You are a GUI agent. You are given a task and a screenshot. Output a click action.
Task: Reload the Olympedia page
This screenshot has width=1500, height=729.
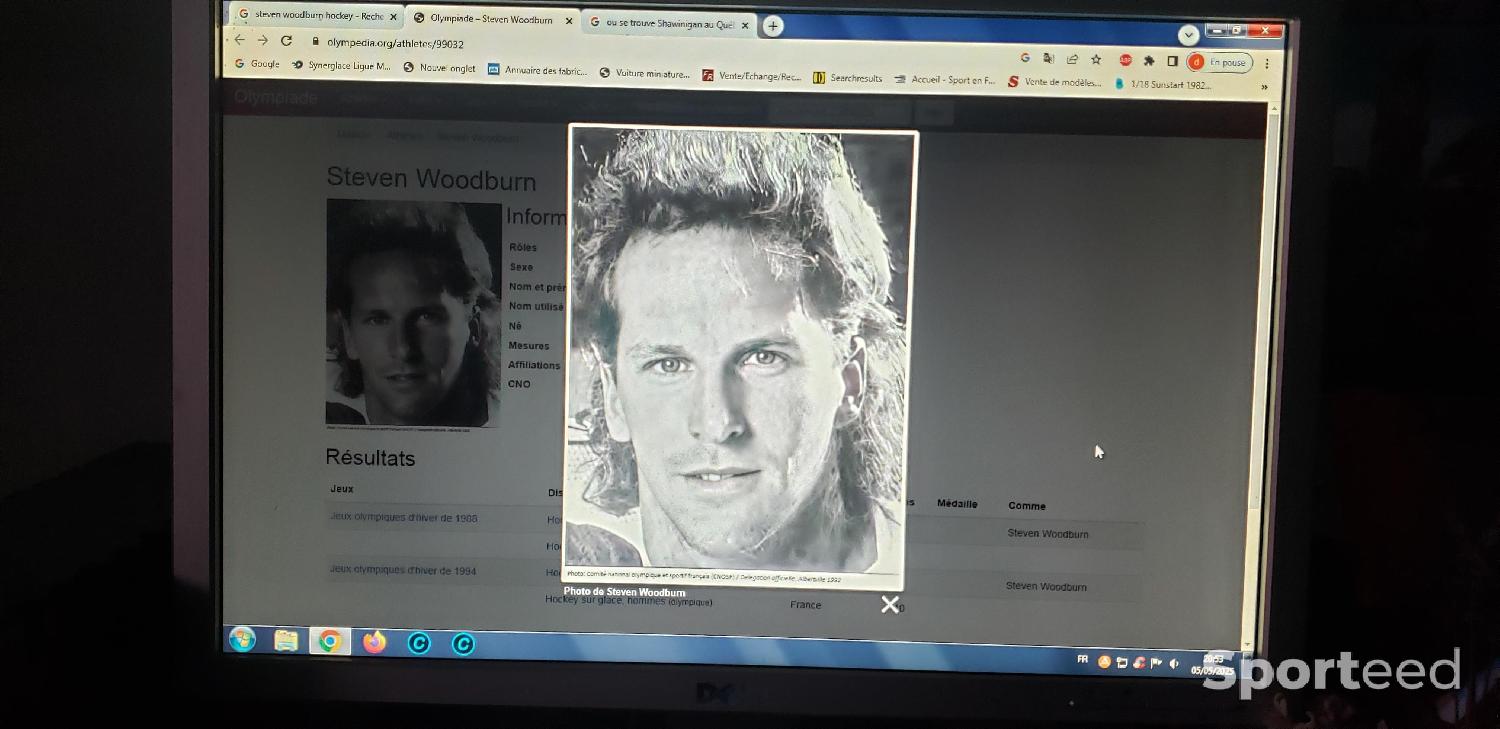(x=286, y=41)
